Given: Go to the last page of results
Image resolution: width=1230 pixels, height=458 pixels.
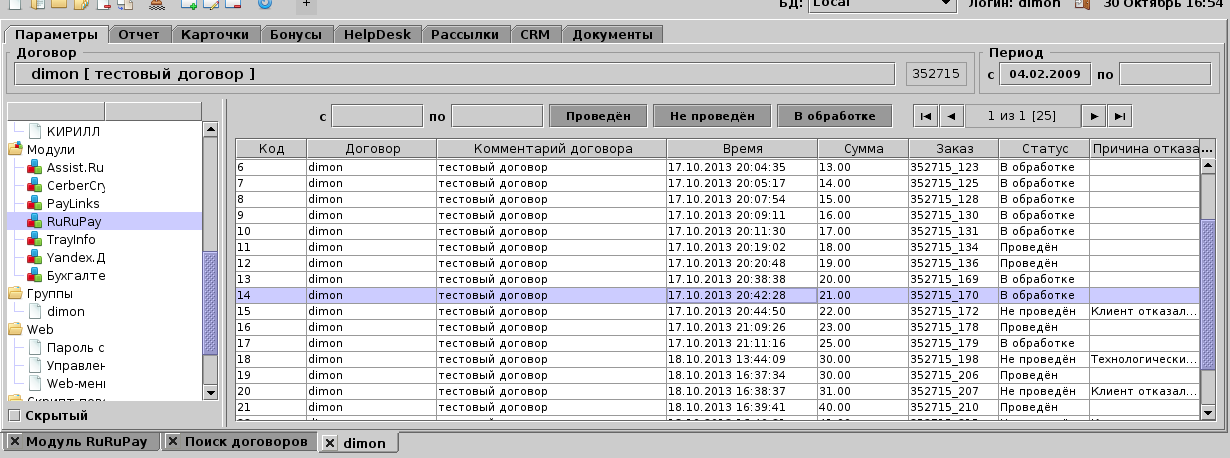Looking at the screenshot, I should tap(1120, 116).
